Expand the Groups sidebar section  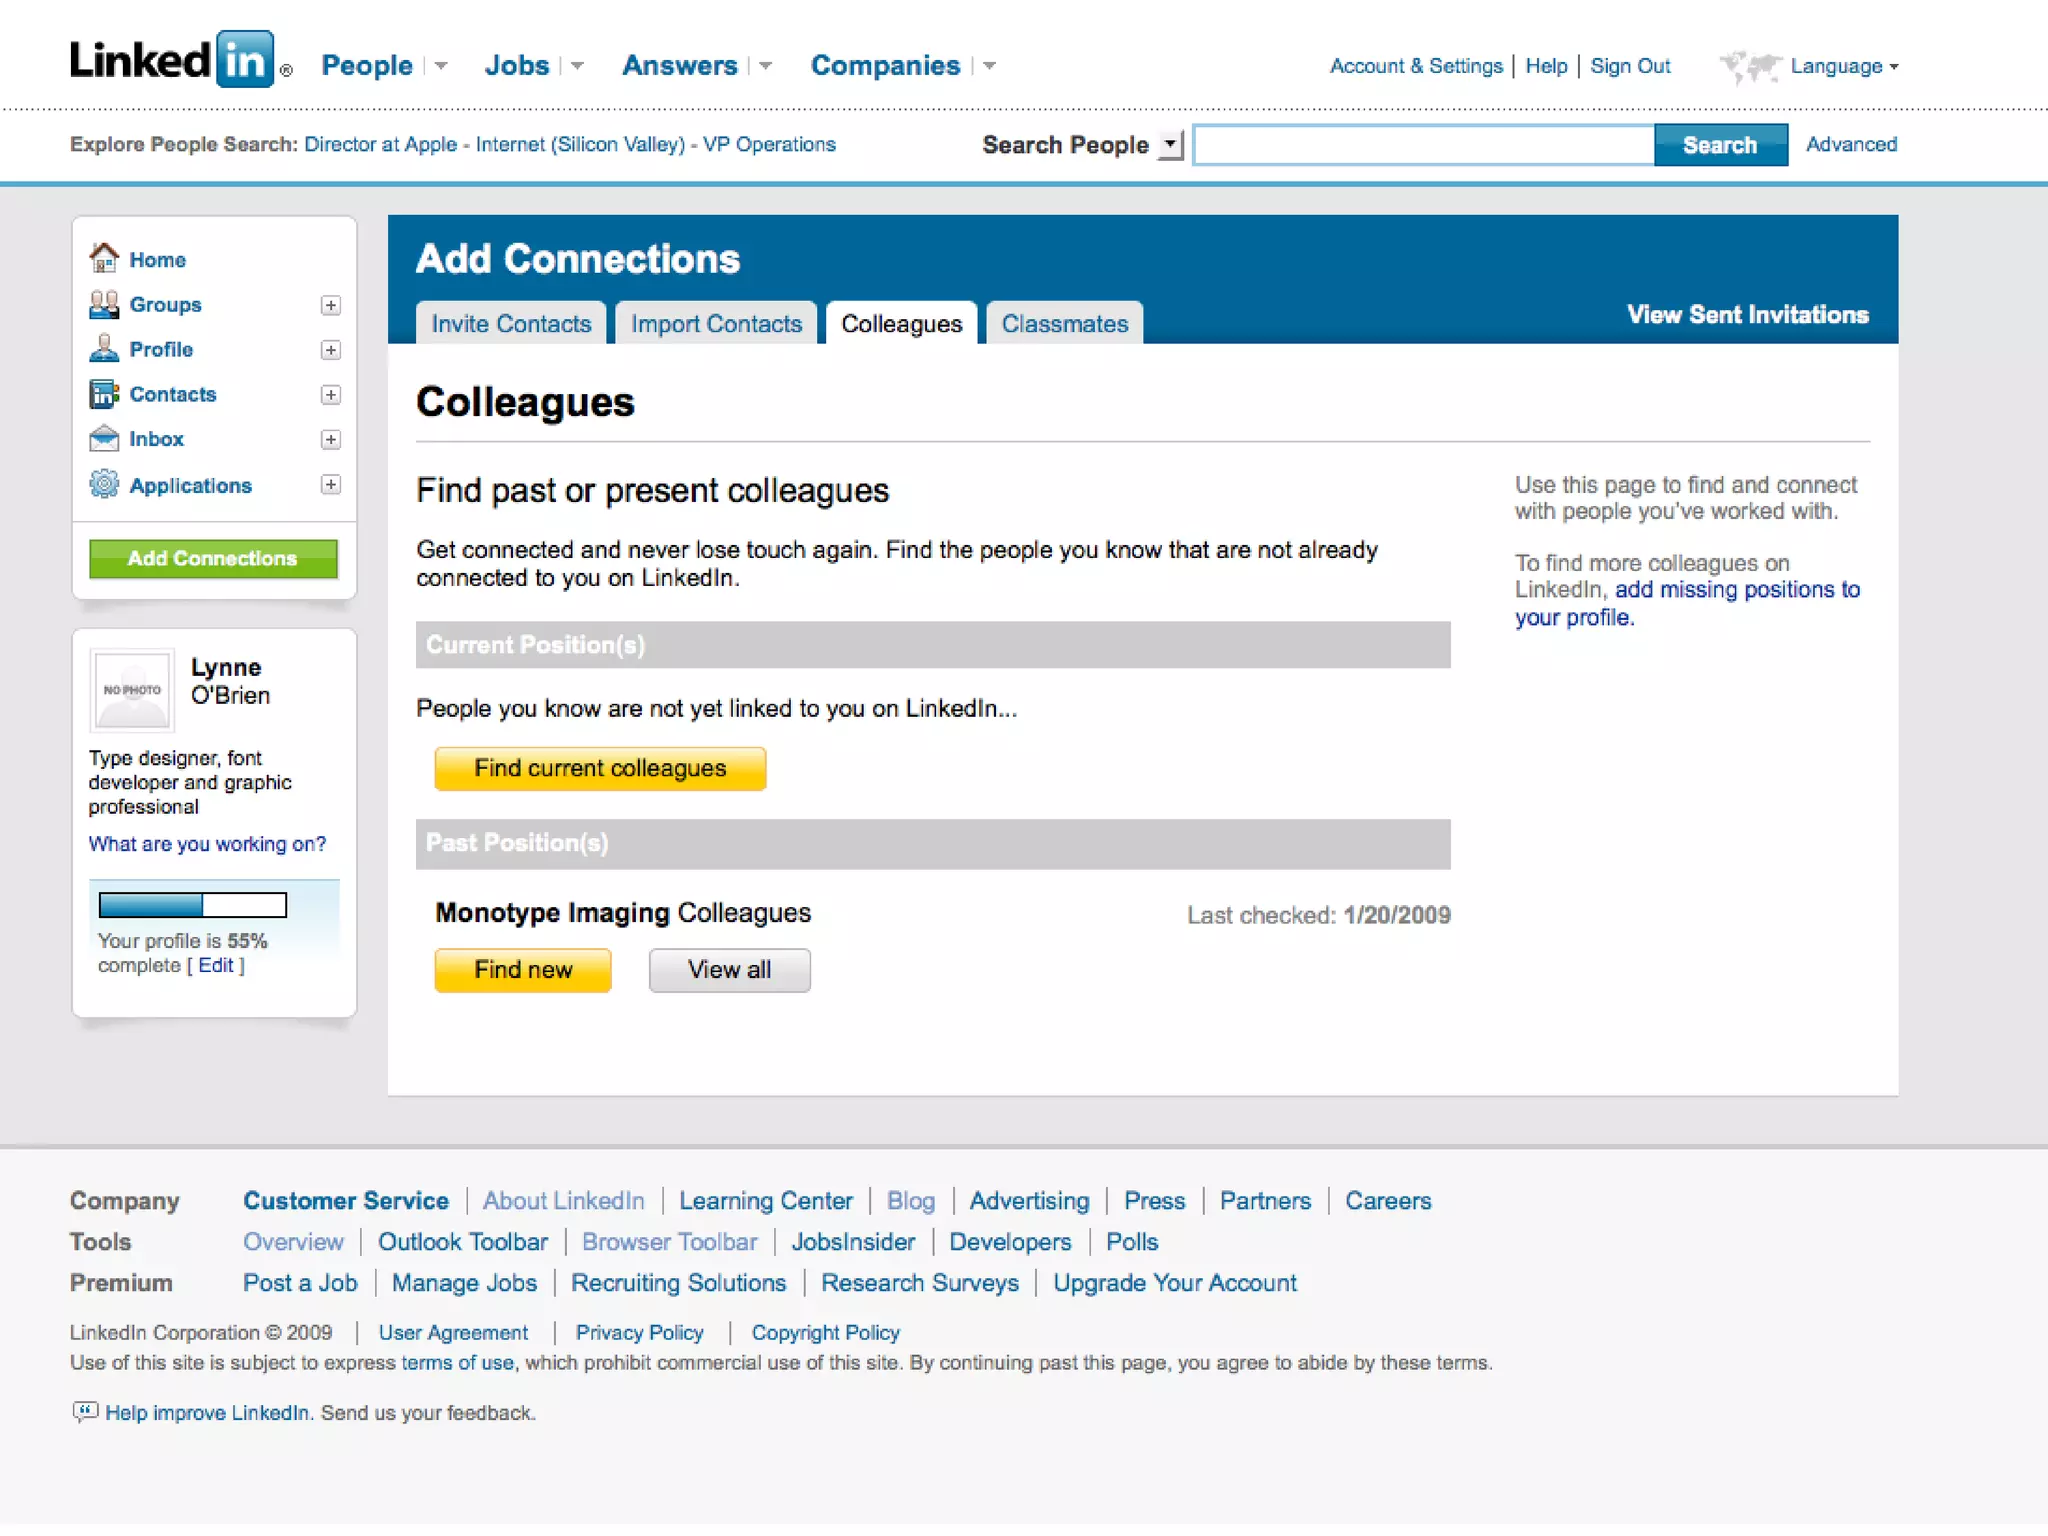331,305
